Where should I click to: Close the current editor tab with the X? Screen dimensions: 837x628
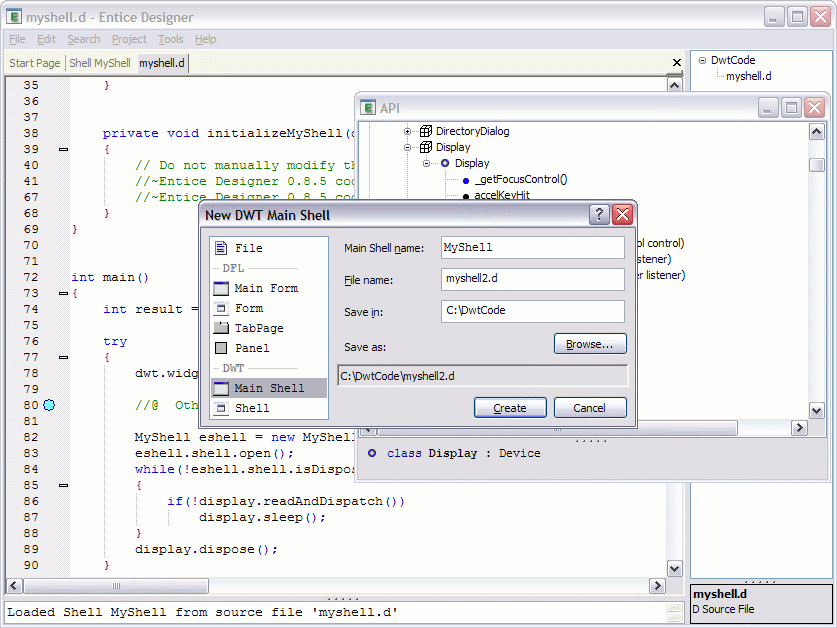[676, 62]
